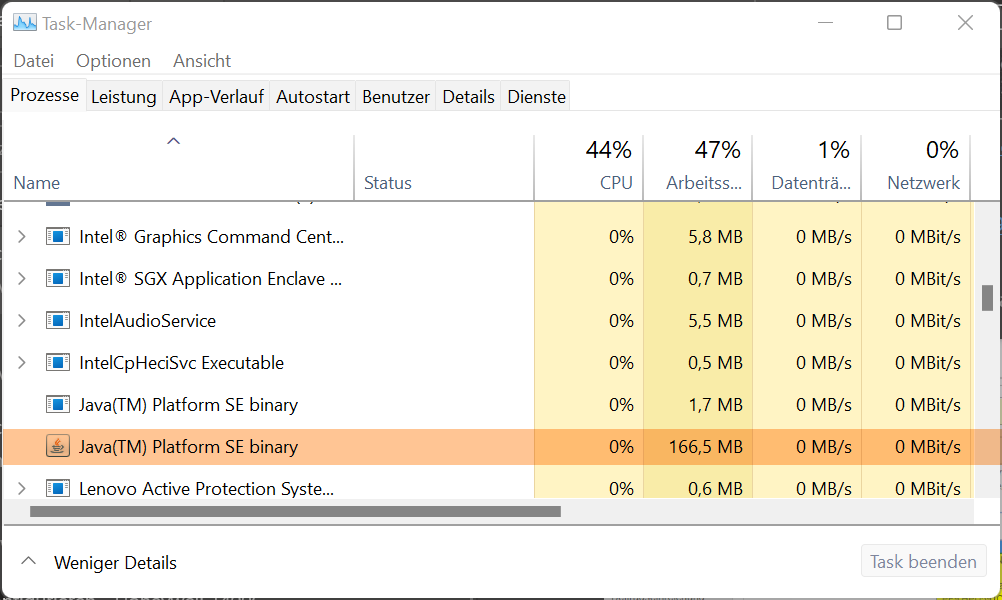Screen dimensions: 1002x600
Task: Expand the Intel Graphics Command Center group
Action: [22, 237]
